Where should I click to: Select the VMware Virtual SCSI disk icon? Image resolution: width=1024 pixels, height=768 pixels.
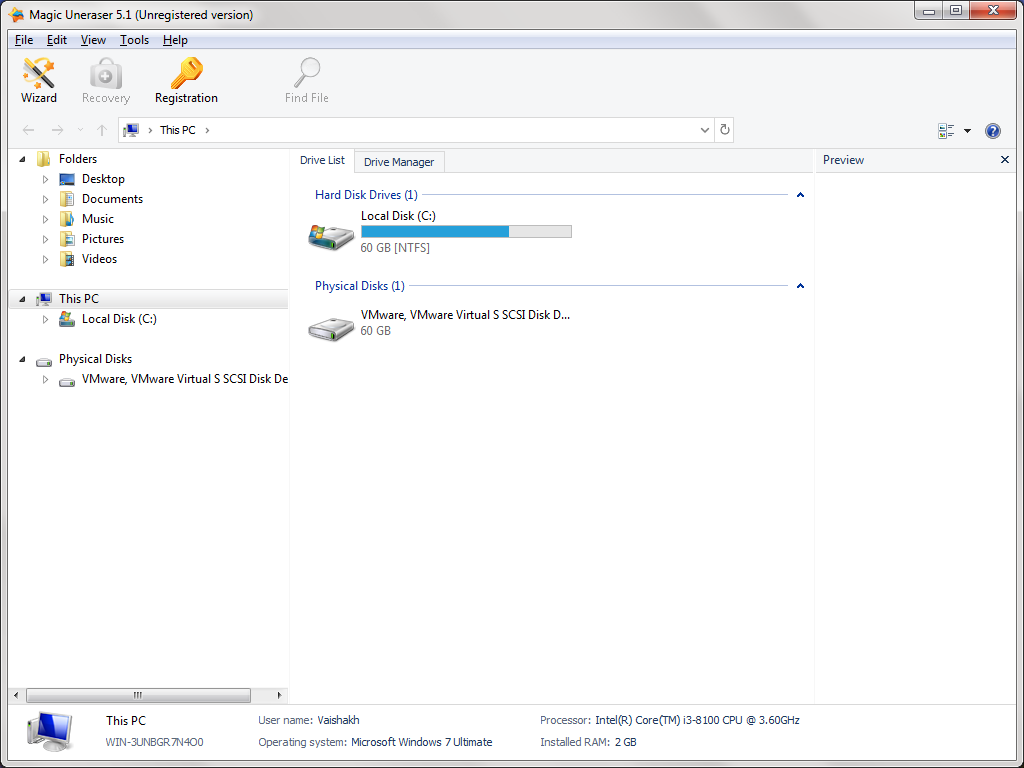point(331,326)
